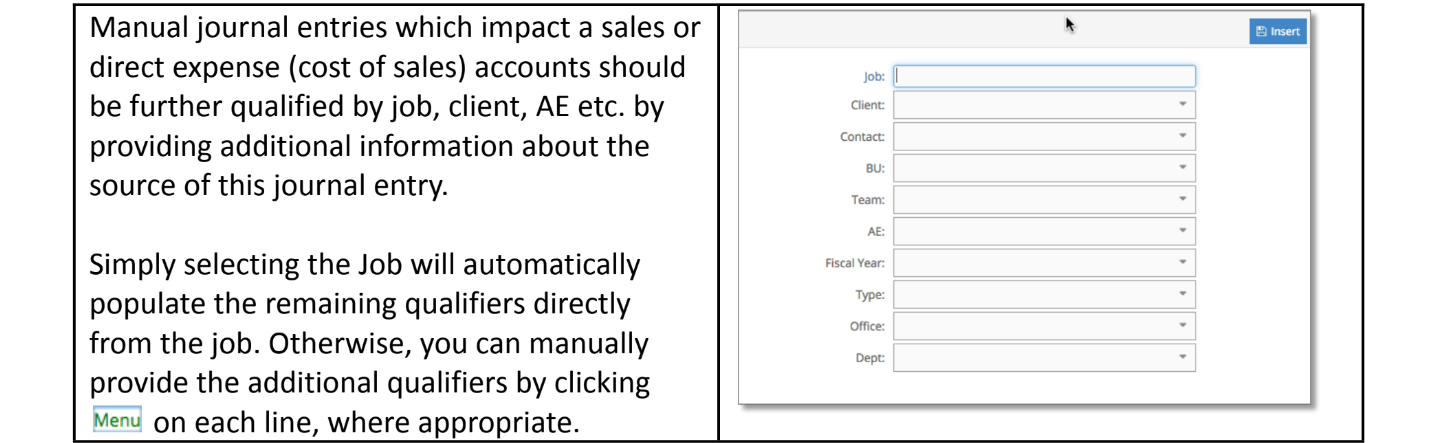The image size is (1440, 443).
Task: Open the AE dropdown list
Action: coord(1044,231)
